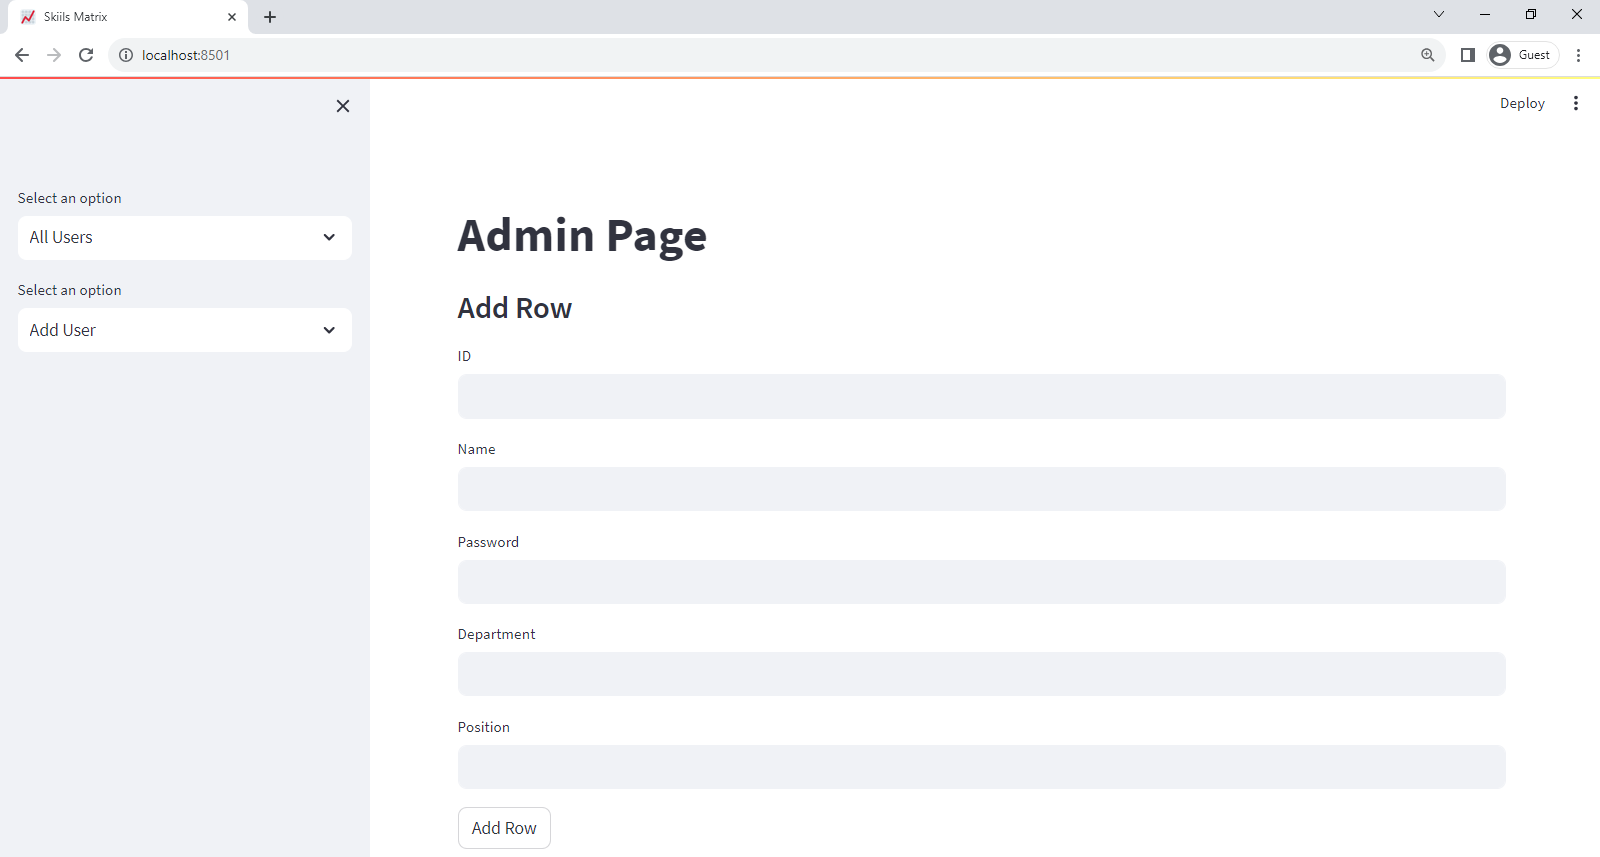Focus the Department input field
This screenshot has height=857, width=1600.
pyautogui.click(x=981, y=674)
